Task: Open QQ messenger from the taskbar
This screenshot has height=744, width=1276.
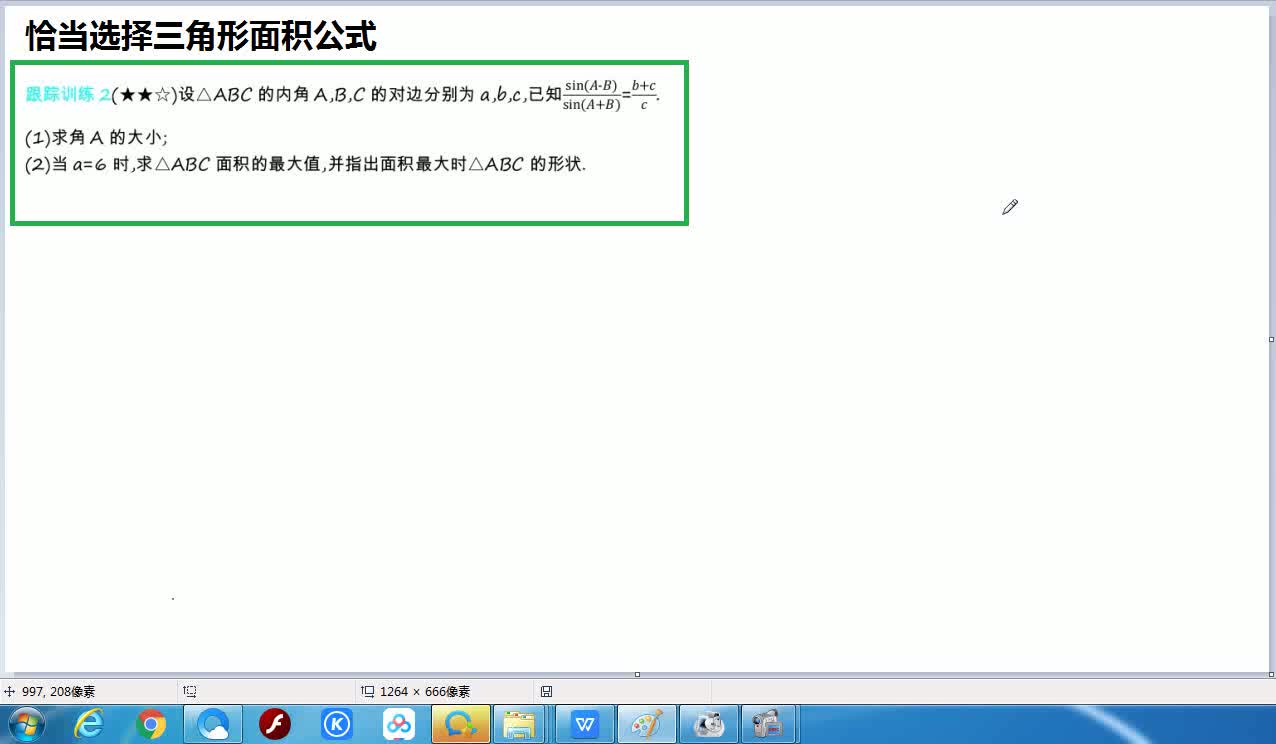Action: 460,723
